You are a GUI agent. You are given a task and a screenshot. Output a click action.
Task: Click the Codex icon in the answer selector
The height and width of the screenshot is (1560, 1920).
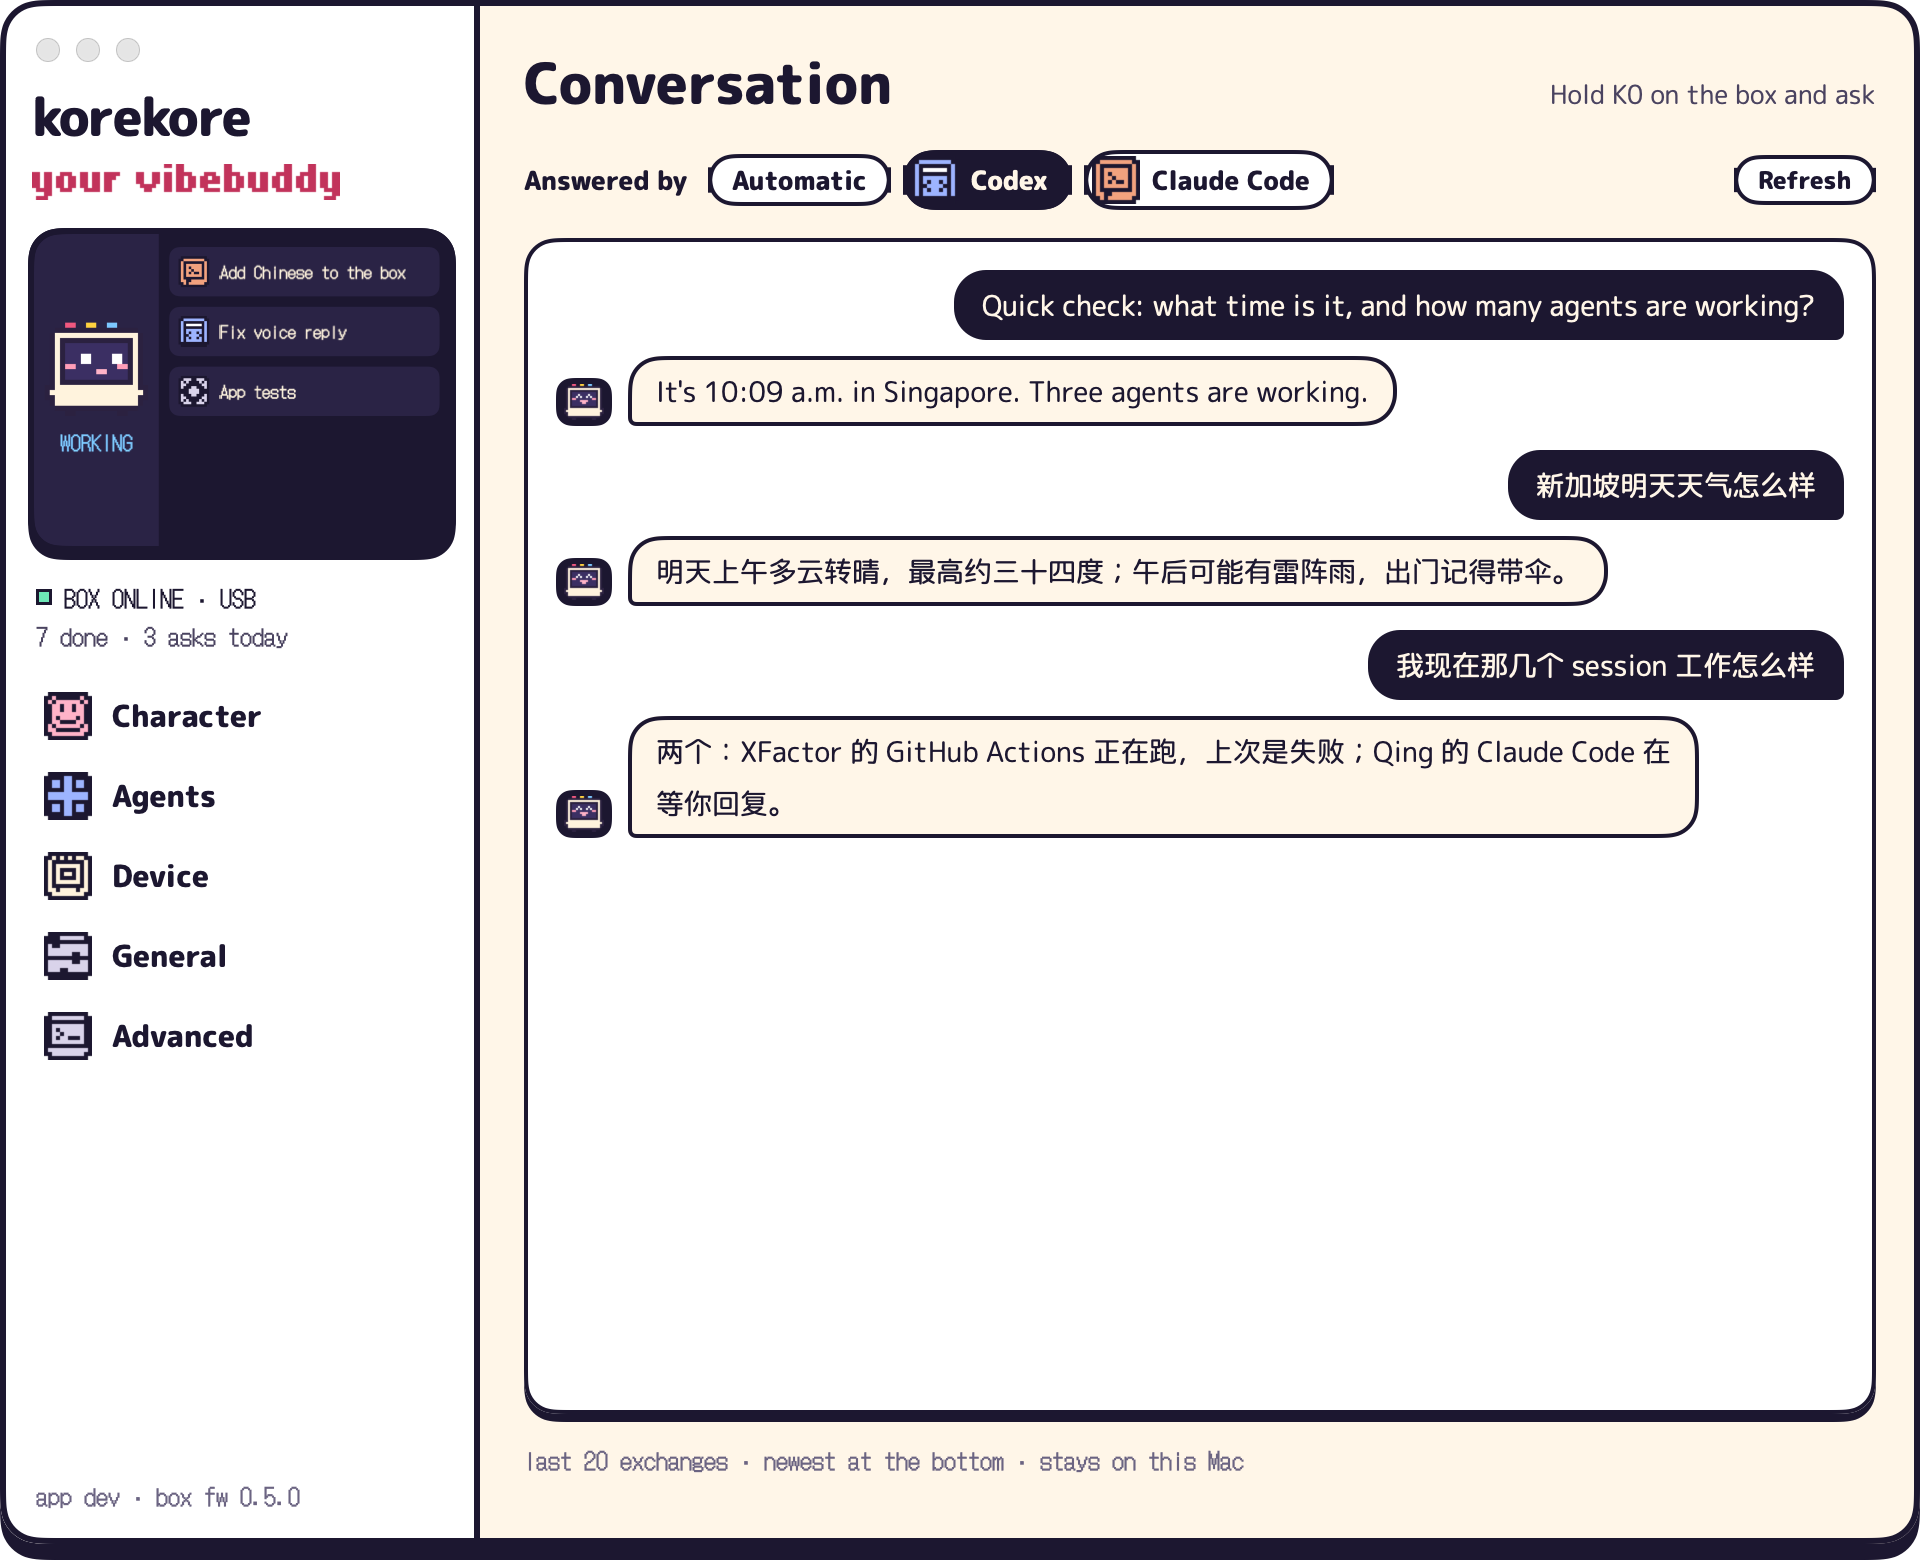pos(935,180)
